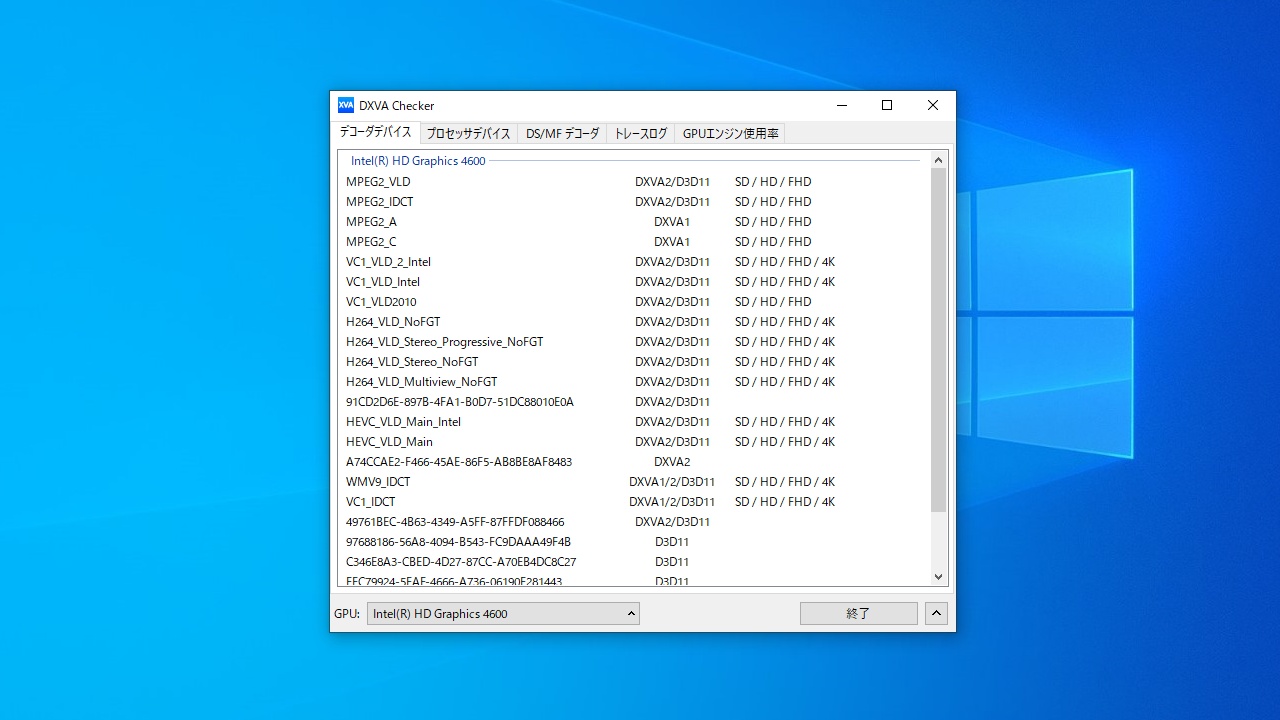
Task: Expand the options with the up-arrow button
Action: pyautogui.click(x=936, y=614)
